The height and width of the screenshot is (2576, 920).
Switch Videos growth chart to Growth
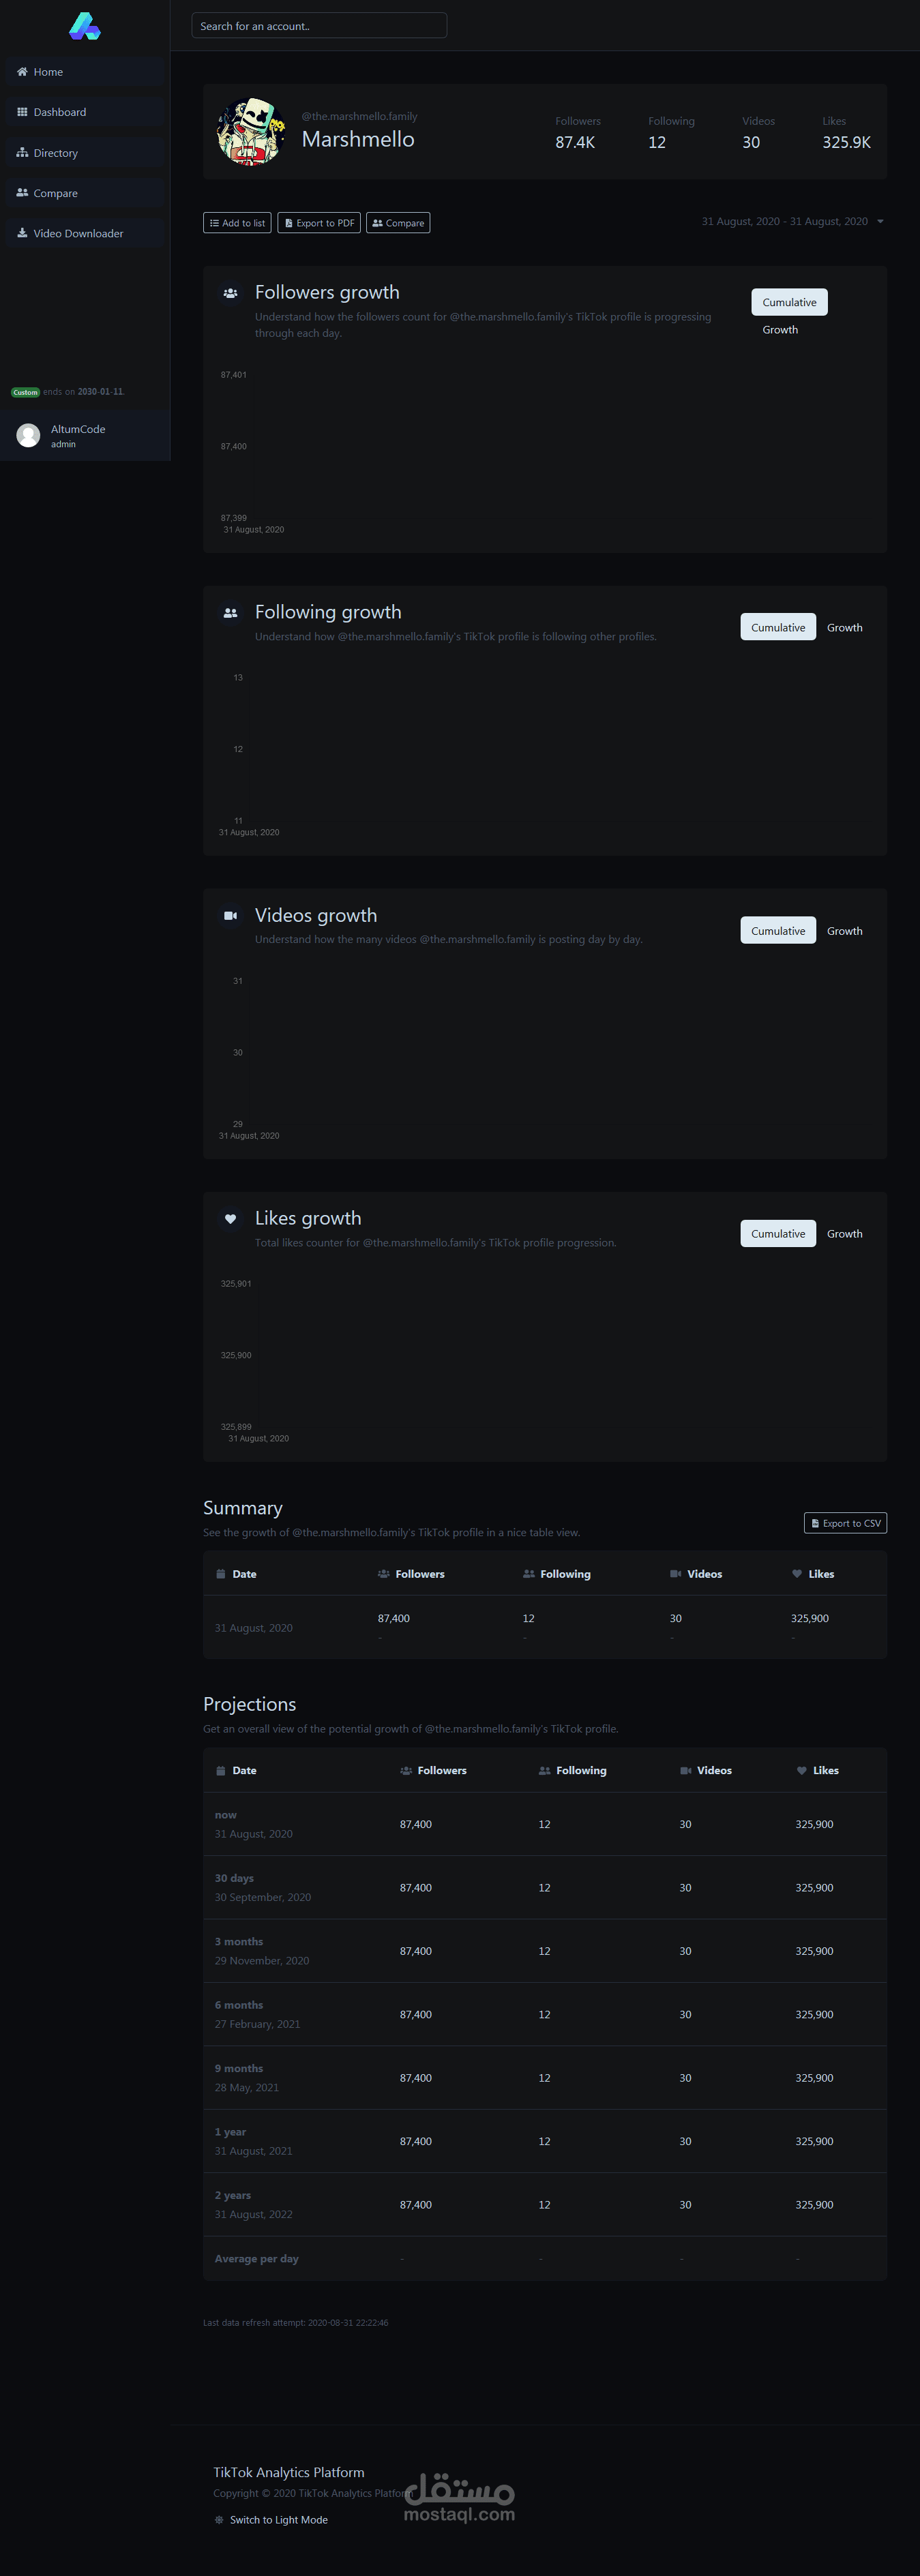point(844,931)
